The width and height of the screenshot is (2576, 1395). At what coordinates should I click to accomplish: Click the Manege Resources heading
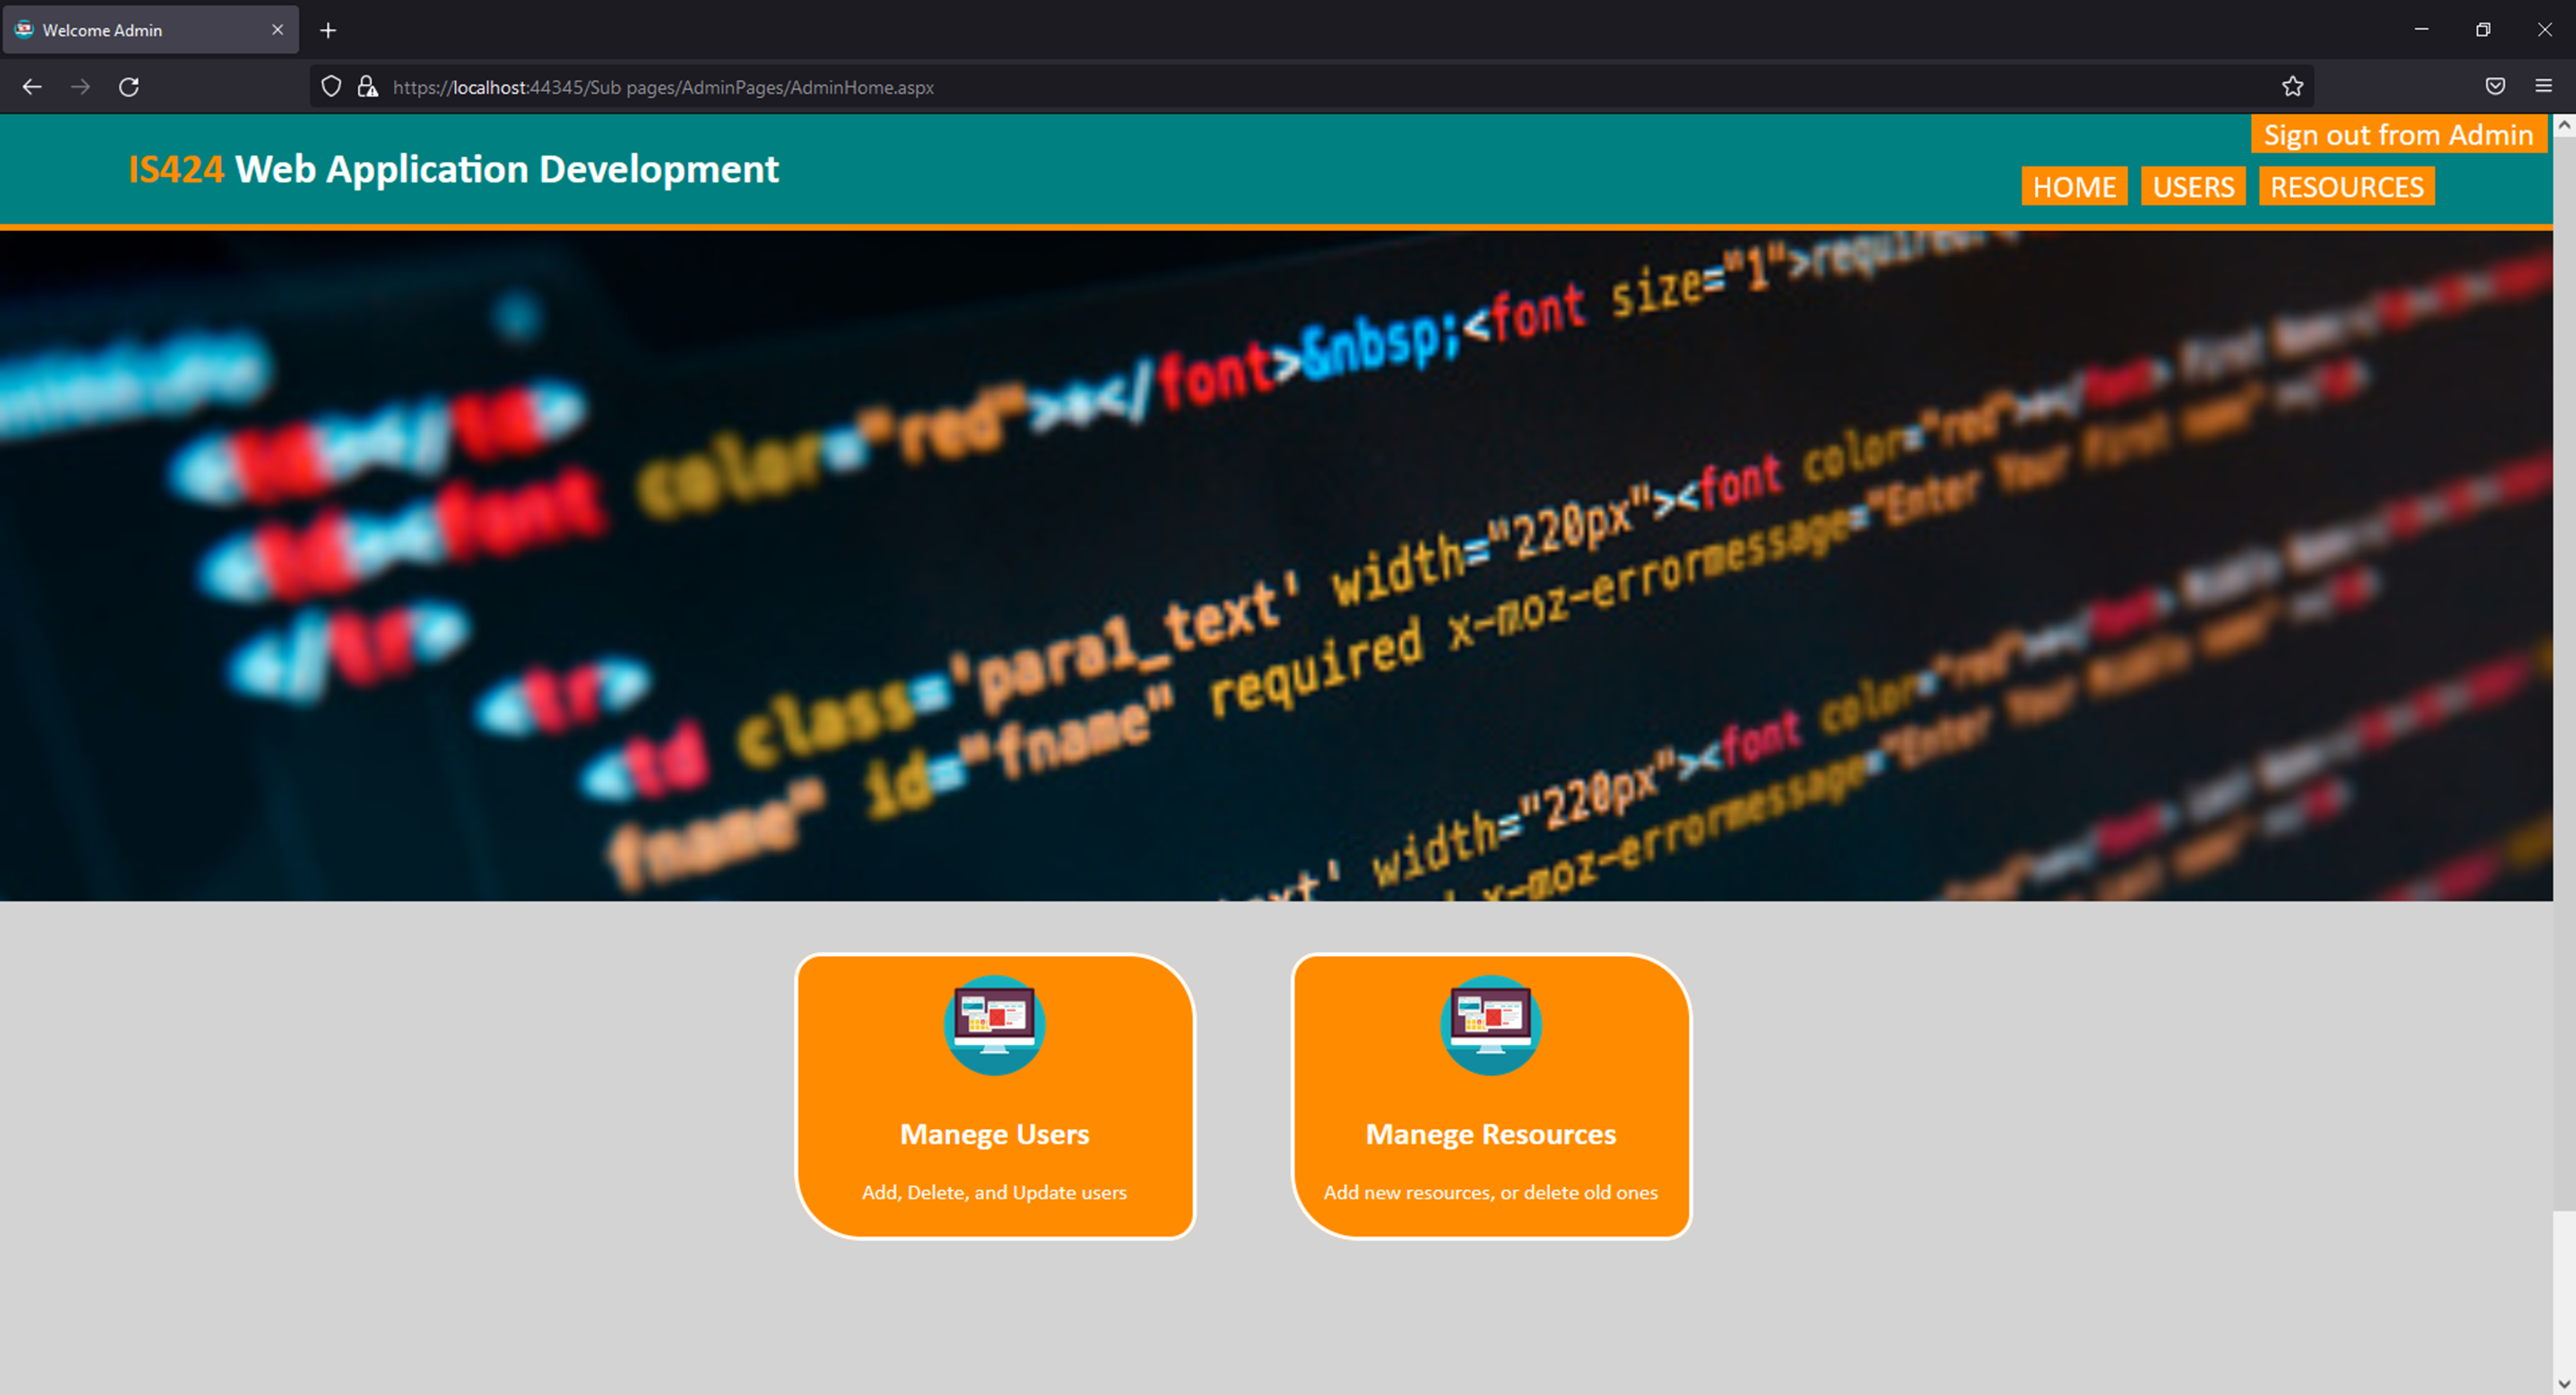[x=1490, y=1134]
